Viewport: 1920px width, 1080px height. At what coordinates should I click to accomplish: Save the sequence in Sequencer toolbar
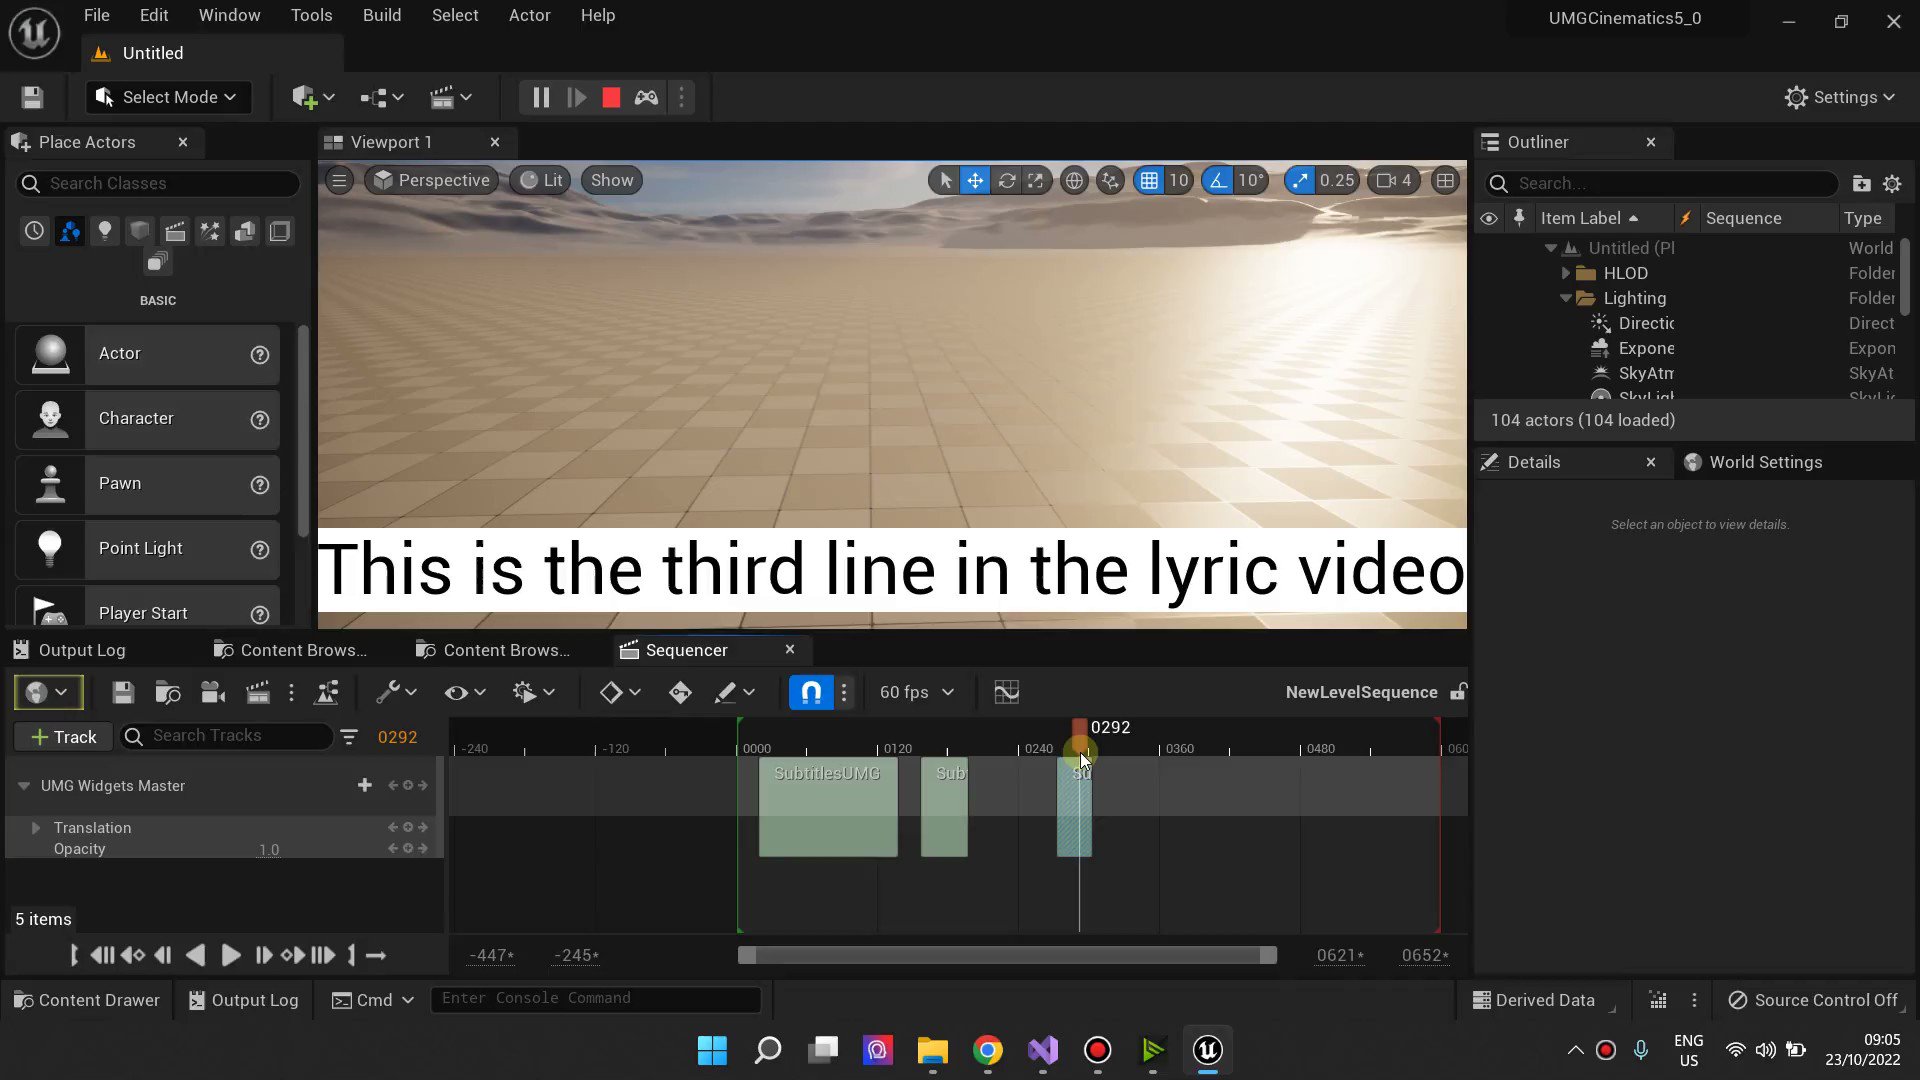tap(123, 692)
